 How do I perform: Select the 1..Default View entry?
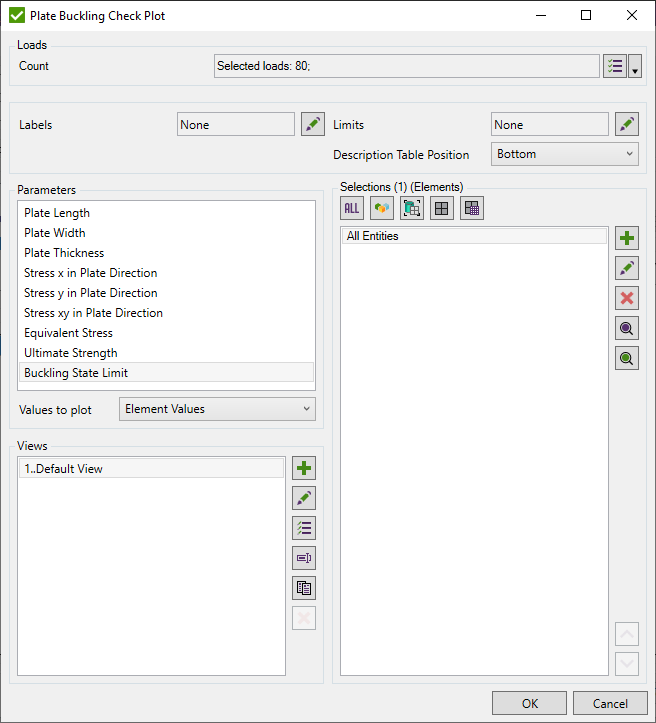[150, 469]
